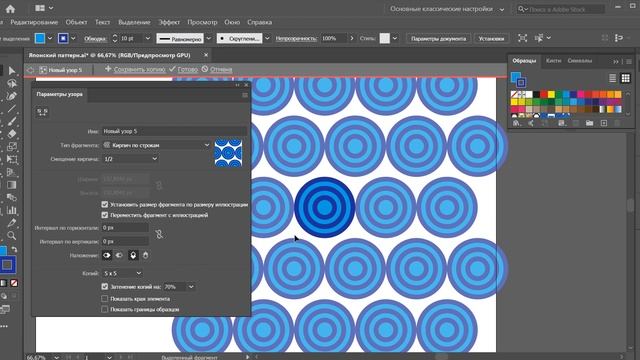Open the Объект menu
640x360 pixels.
[76, 22]
